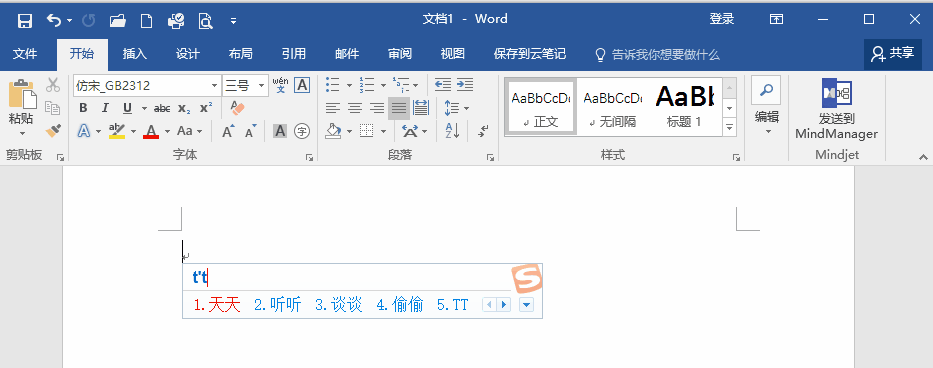933x368 pixels.
Task: Align the paragraph text to the left
Action: [x=333, y=108]
